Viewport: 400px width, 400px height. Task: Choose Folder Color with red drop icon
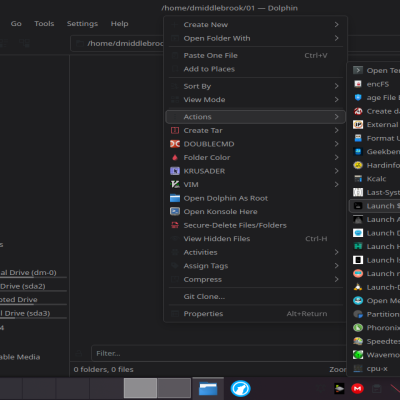tap(255, 157)
